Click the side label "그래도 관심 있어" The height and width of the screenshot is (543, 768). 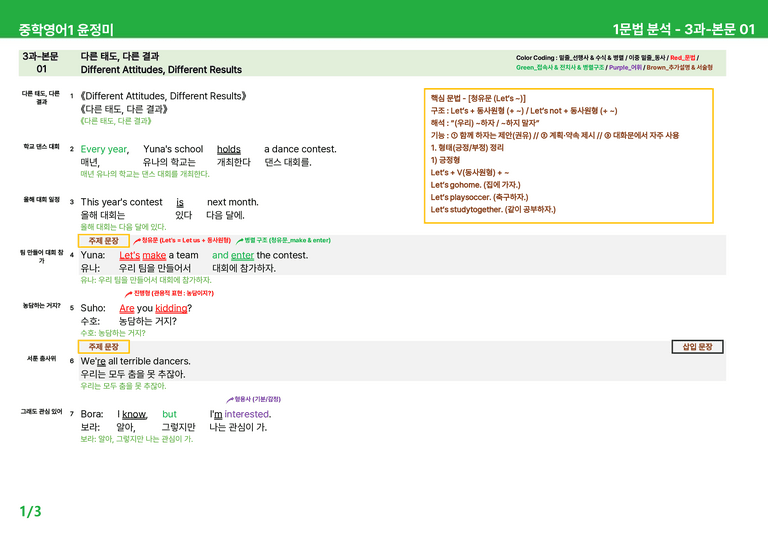[41, 412]
